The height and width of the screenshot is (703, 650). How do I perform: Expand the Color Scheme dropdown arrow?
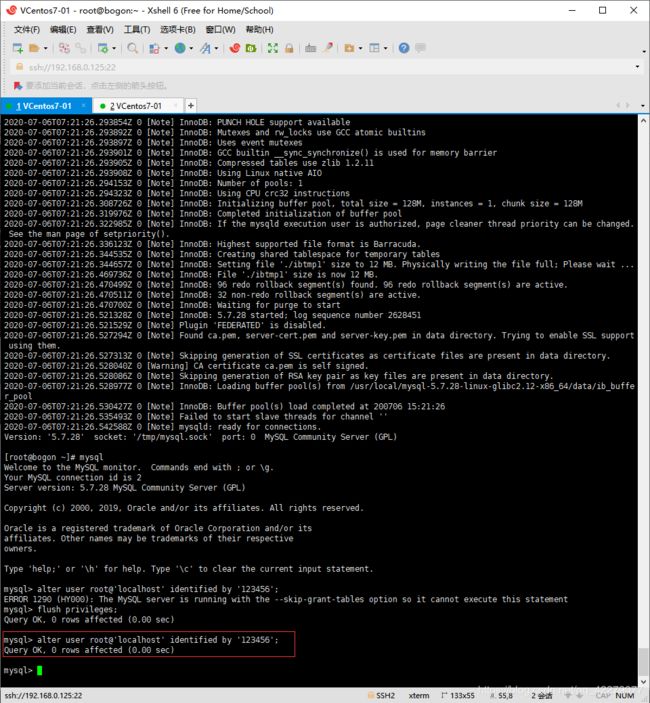pos(166,48)
